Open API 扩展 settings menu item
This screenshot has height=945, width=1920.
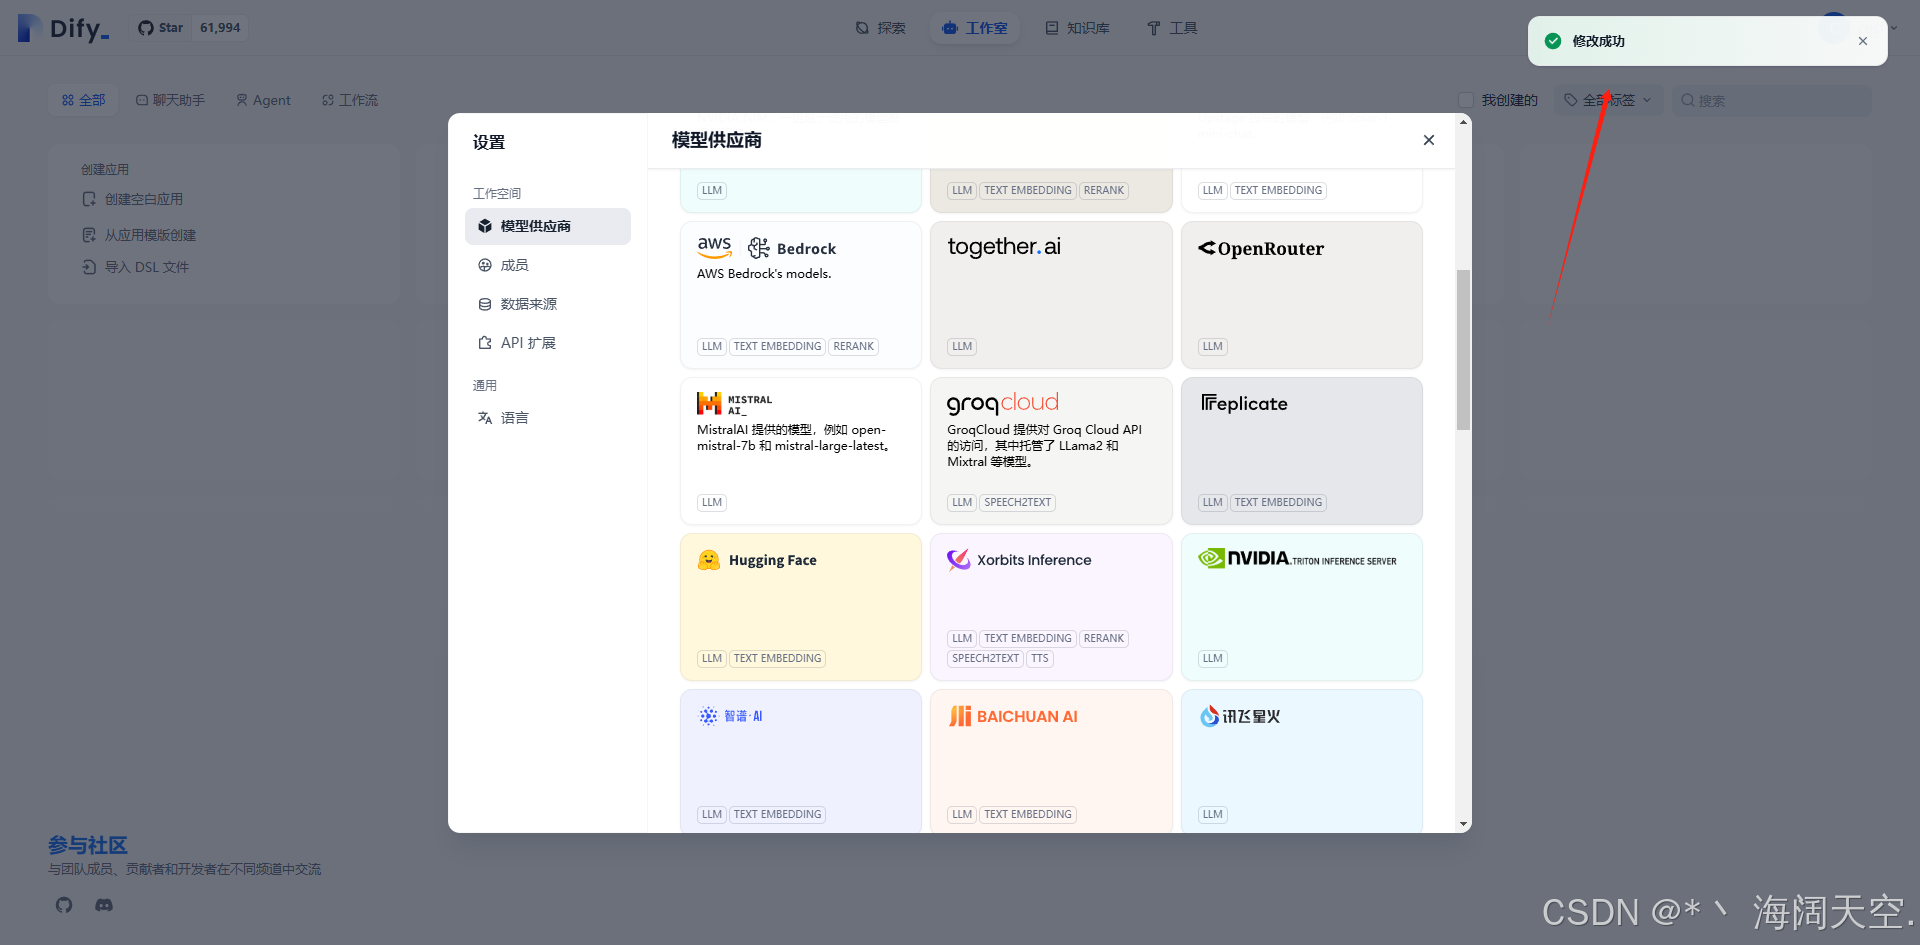[x=548, y=343]
